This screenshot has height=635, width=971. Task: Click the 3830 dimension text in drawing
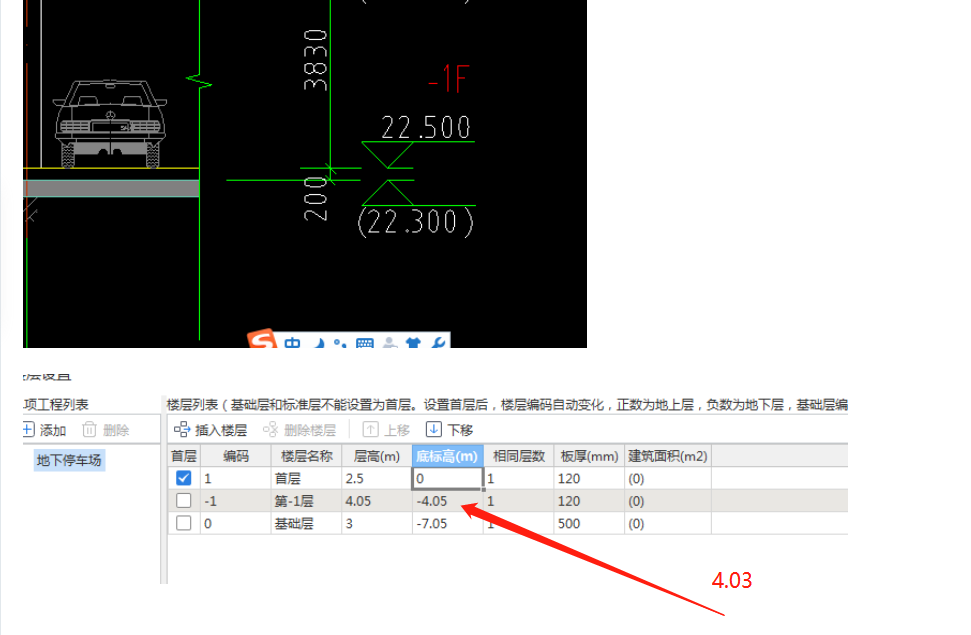click(315, 59)
